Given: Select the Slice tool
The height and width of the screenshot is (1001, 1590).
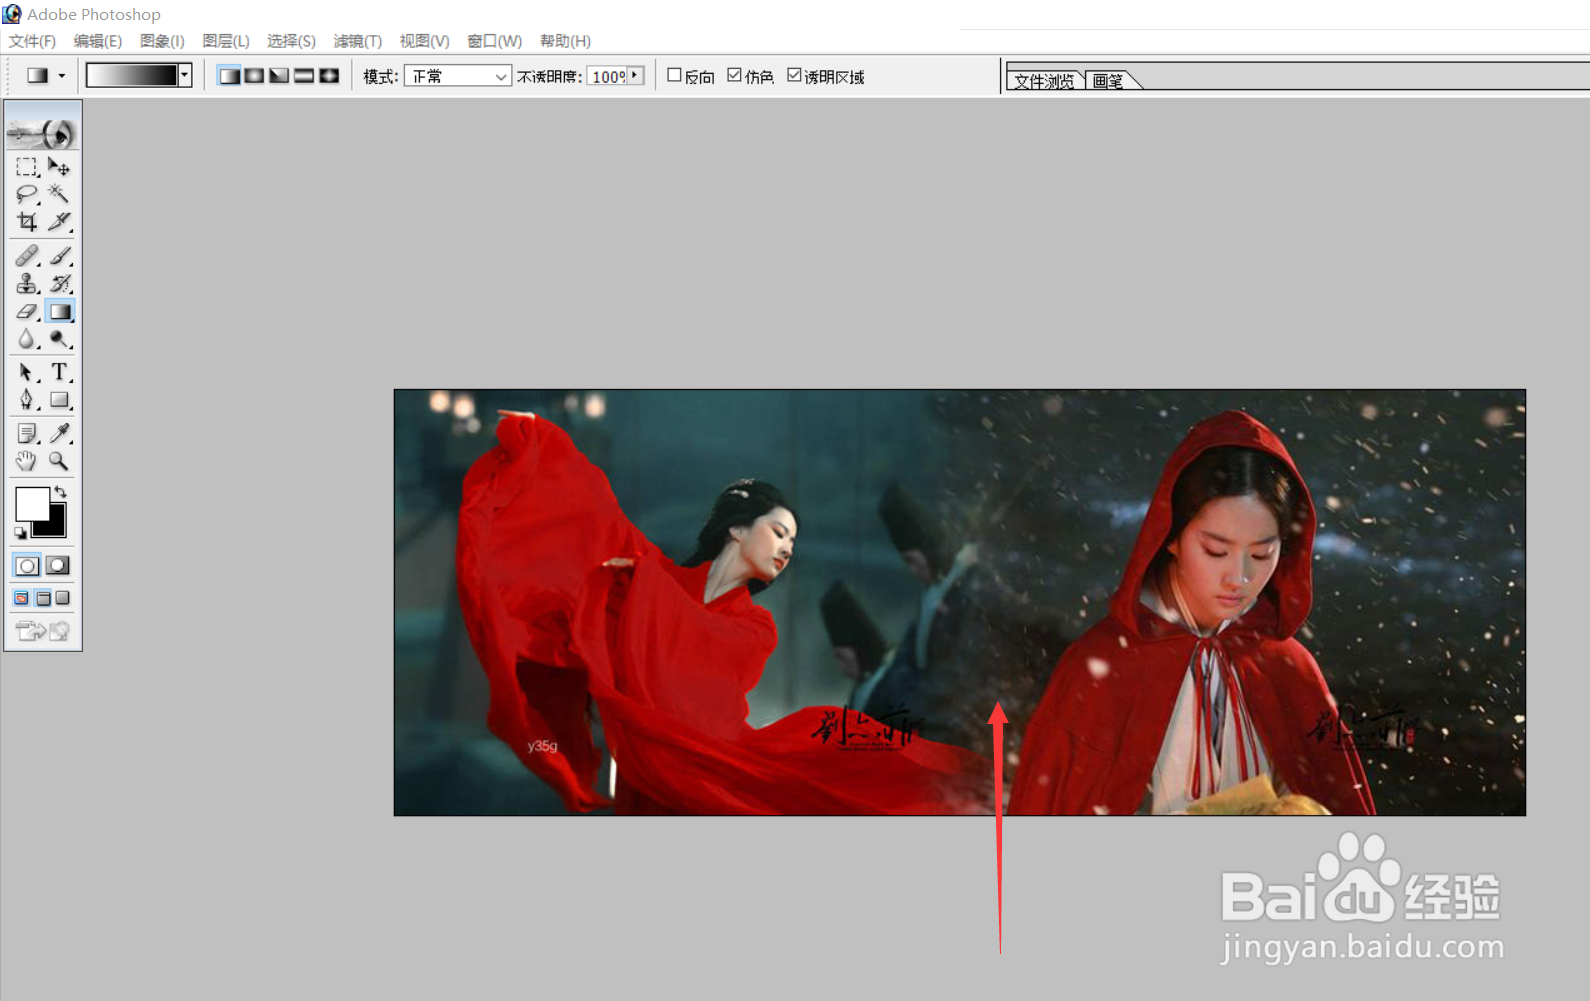Looking at the screenshot, I should click(59, 222).
